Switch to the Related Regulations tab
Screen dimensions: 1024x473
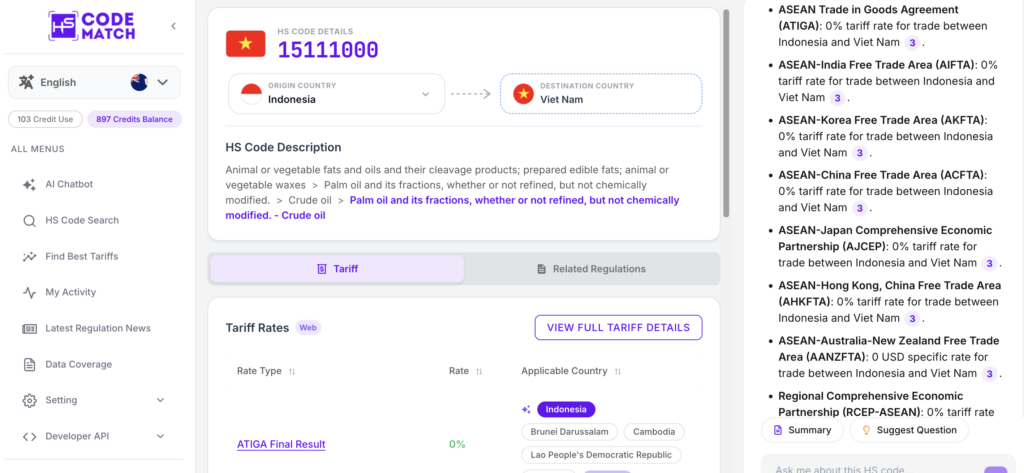pos(591,269)
